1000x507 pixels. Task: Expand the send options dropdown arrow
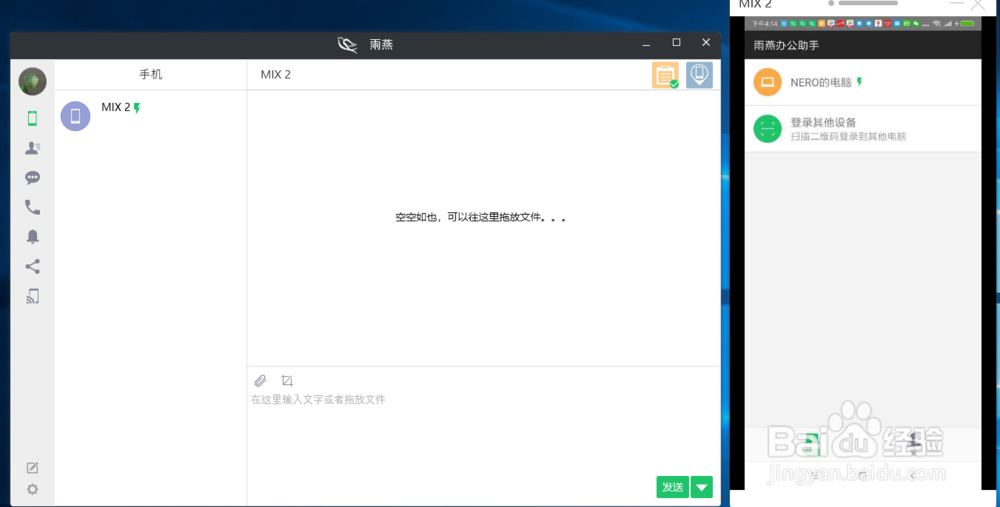coord(702,487)
